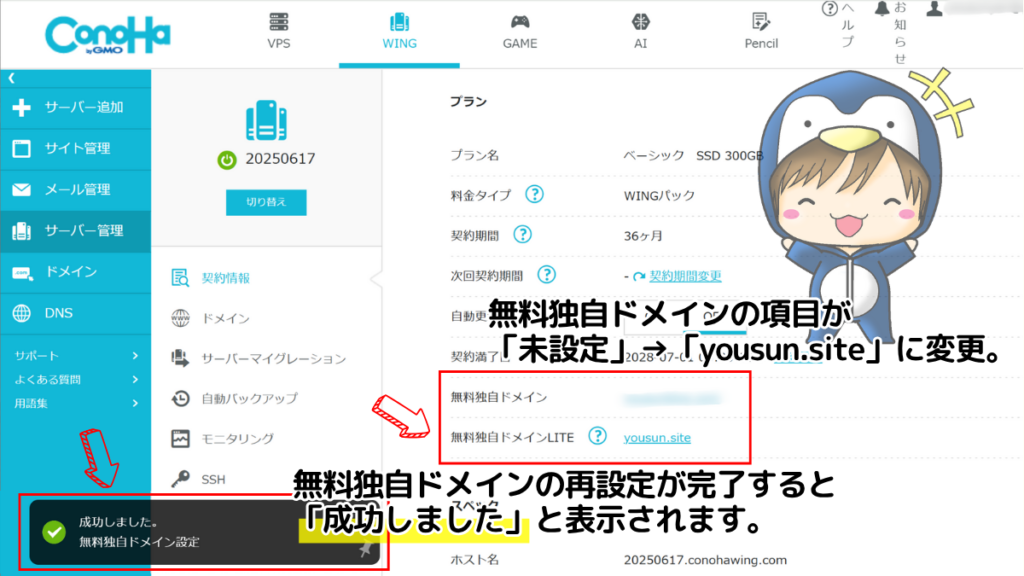Click the success checkmark icon
This screenshot has width=1024, height=576.
(54, 532)
